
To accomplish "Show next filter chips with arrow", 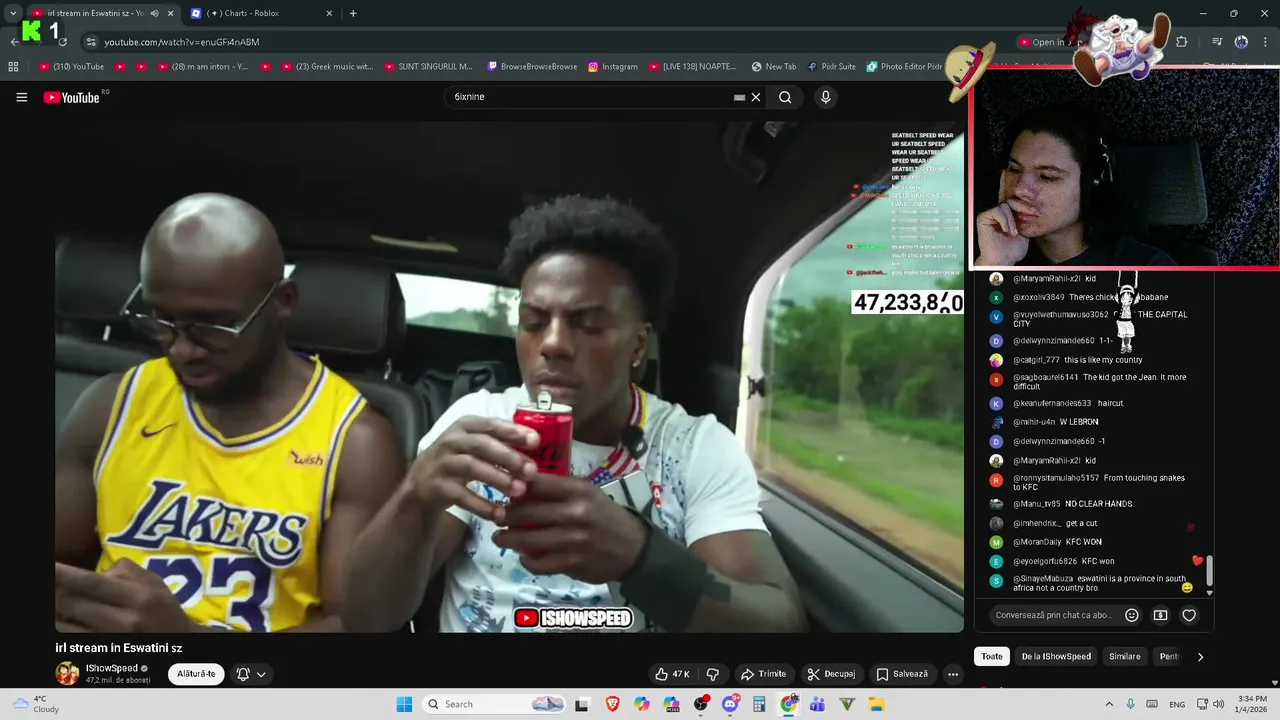I will (1200, 657).
